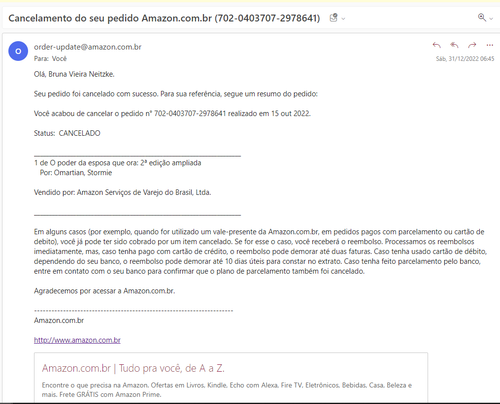
Task: Open the http://www.amazon.com.br link
Action: click(77, 340)
